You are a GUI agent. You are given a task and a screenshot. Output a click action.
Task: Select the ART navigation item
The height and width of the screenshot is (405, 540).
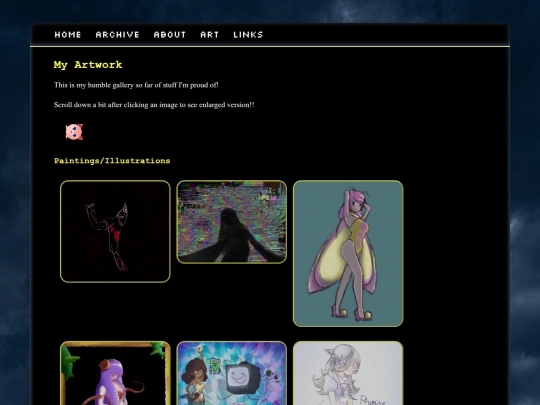(210, 35)
